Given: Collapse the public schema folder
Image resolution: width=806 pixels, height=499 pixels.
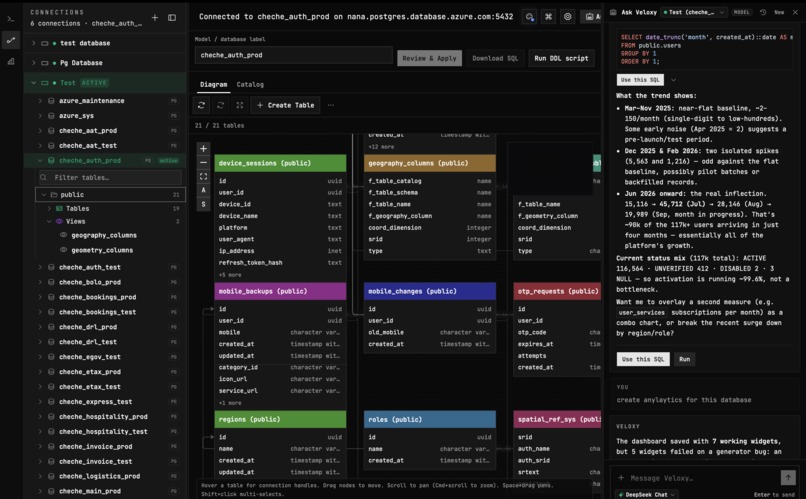Looking at the screenshot, I should [44, 195].
